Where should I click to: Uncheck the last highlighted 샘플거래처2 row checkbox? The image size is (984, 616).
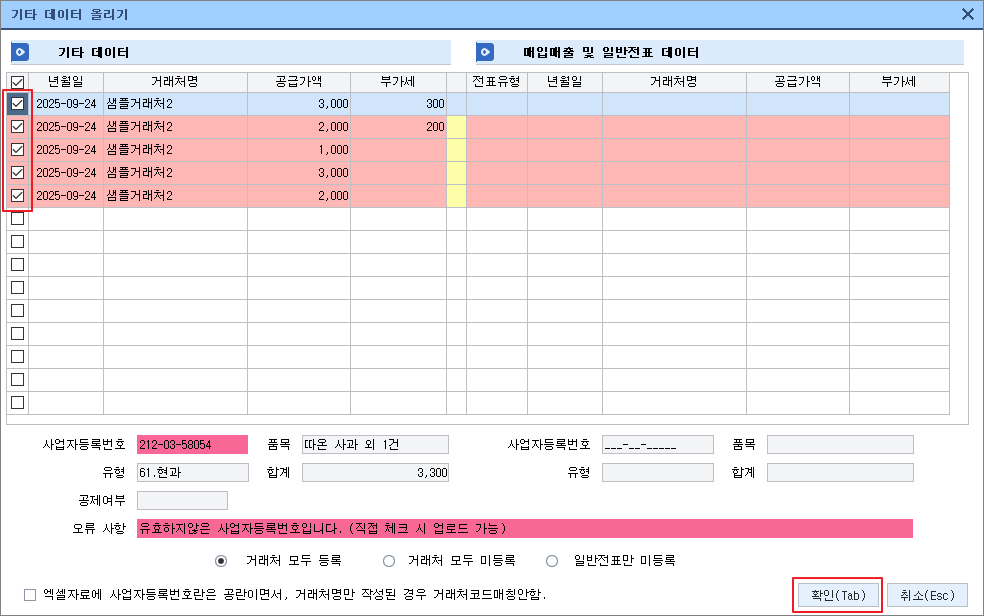pos(17,195)
